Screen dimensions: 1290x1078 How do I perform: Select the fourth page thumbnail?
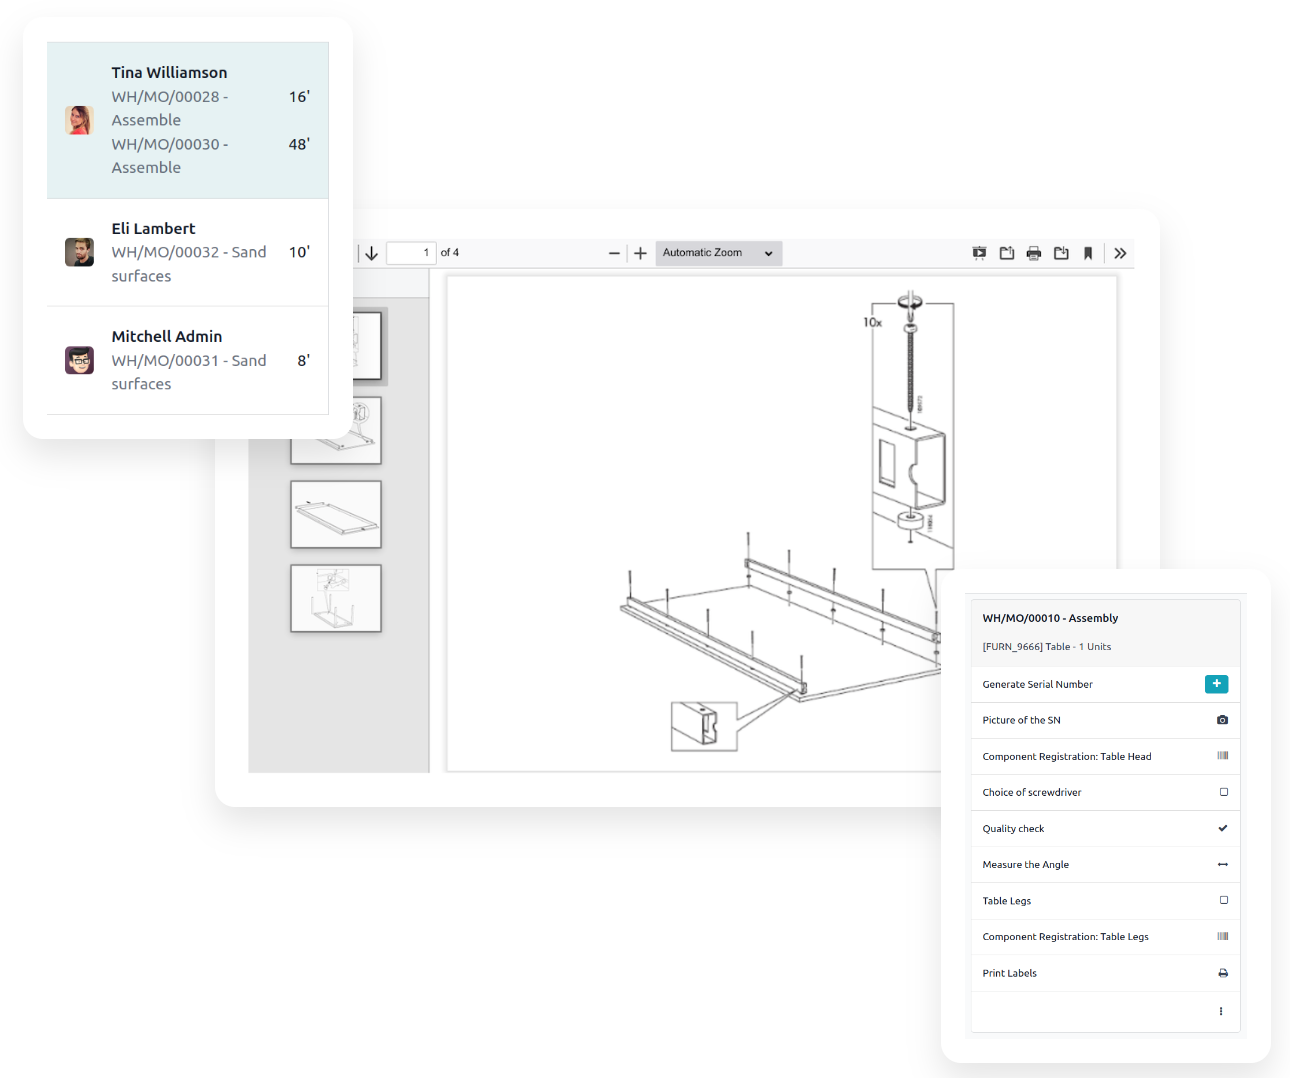coord(336,598)
